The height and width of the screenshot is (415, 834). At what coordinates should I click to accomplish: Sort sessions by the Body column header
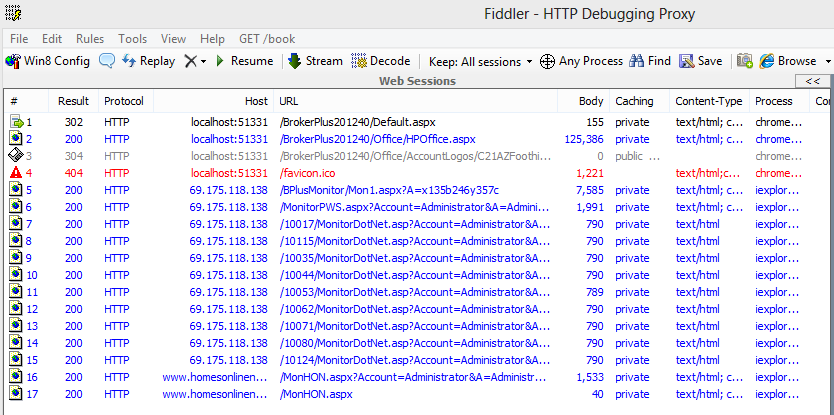point(592,101)
